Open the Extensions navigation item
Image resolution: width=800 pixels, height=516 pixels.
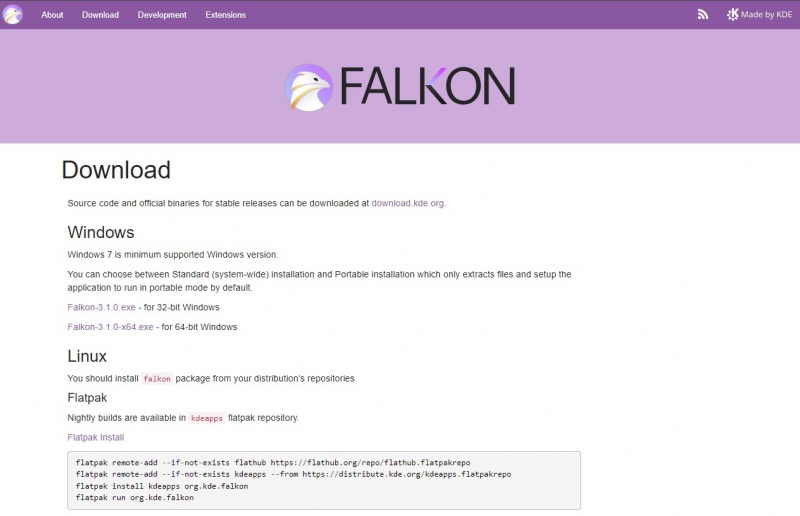[224, 15]
